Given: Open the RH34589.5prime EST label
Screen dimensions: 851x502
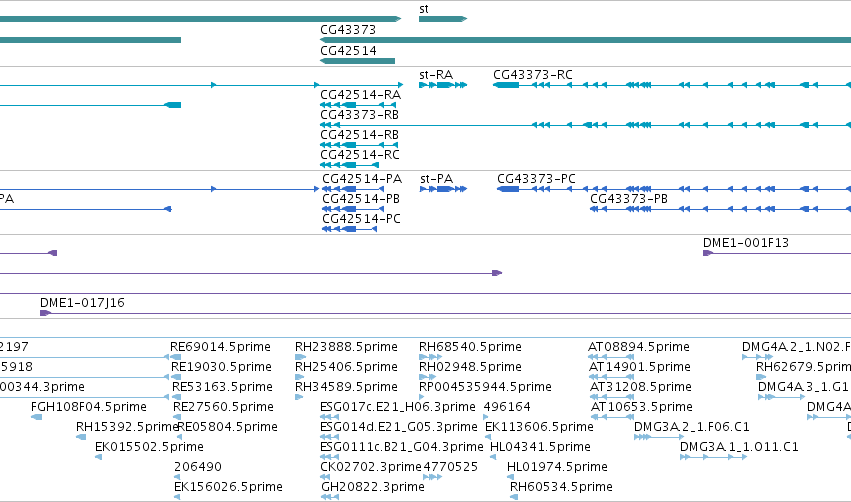Looking at the screenshot, I should (x=346, y=387).
